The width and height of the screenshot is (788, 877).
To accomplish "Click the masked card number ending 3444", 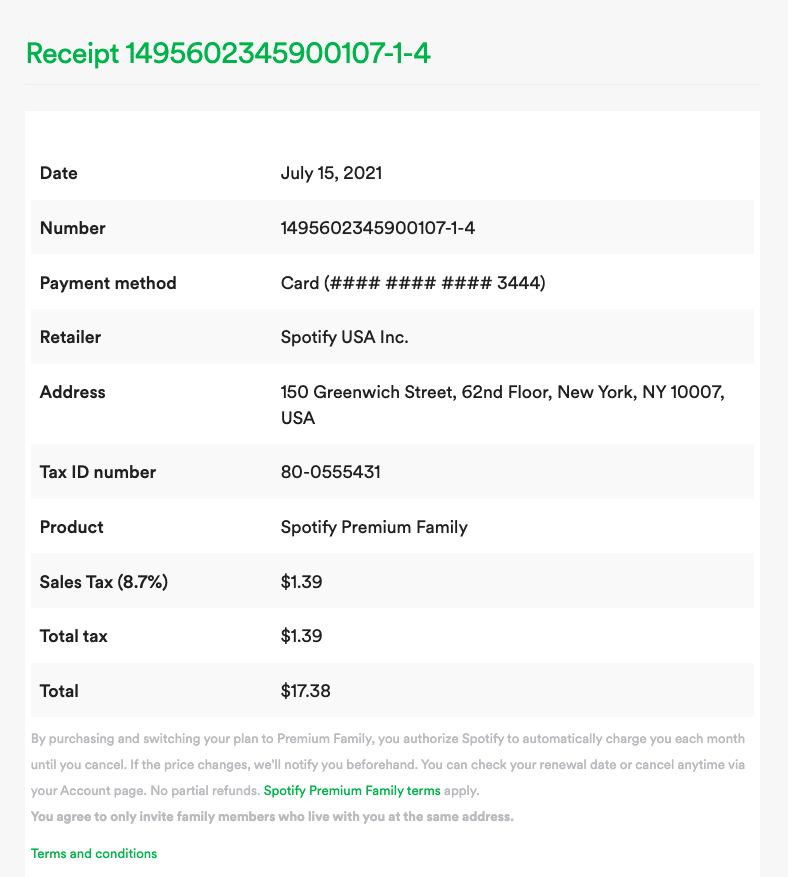I will 413,282.
